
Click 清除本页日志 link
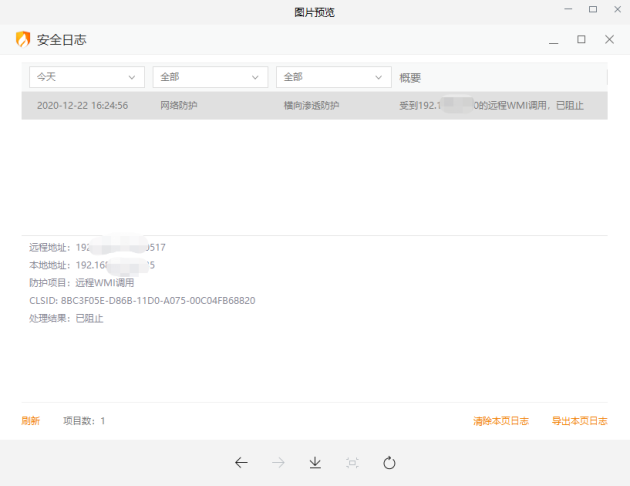click(x=501, y=421)
